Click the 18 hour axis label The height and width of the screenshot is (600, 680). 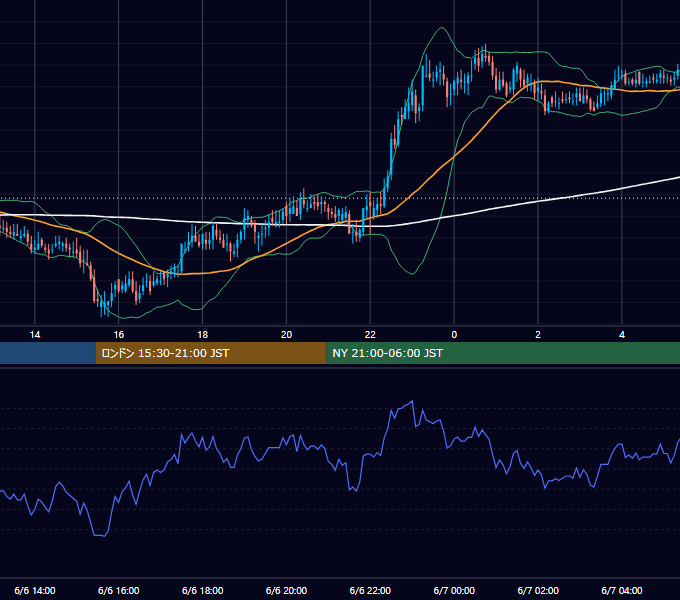click(x=203, y=335)
